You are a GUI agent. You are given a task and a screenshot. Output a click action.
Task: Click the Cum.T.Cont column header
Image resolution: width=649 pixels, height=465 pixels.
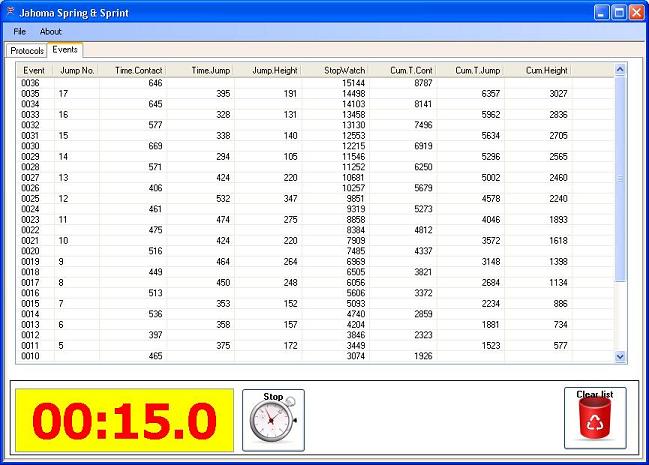coord(403,70)
